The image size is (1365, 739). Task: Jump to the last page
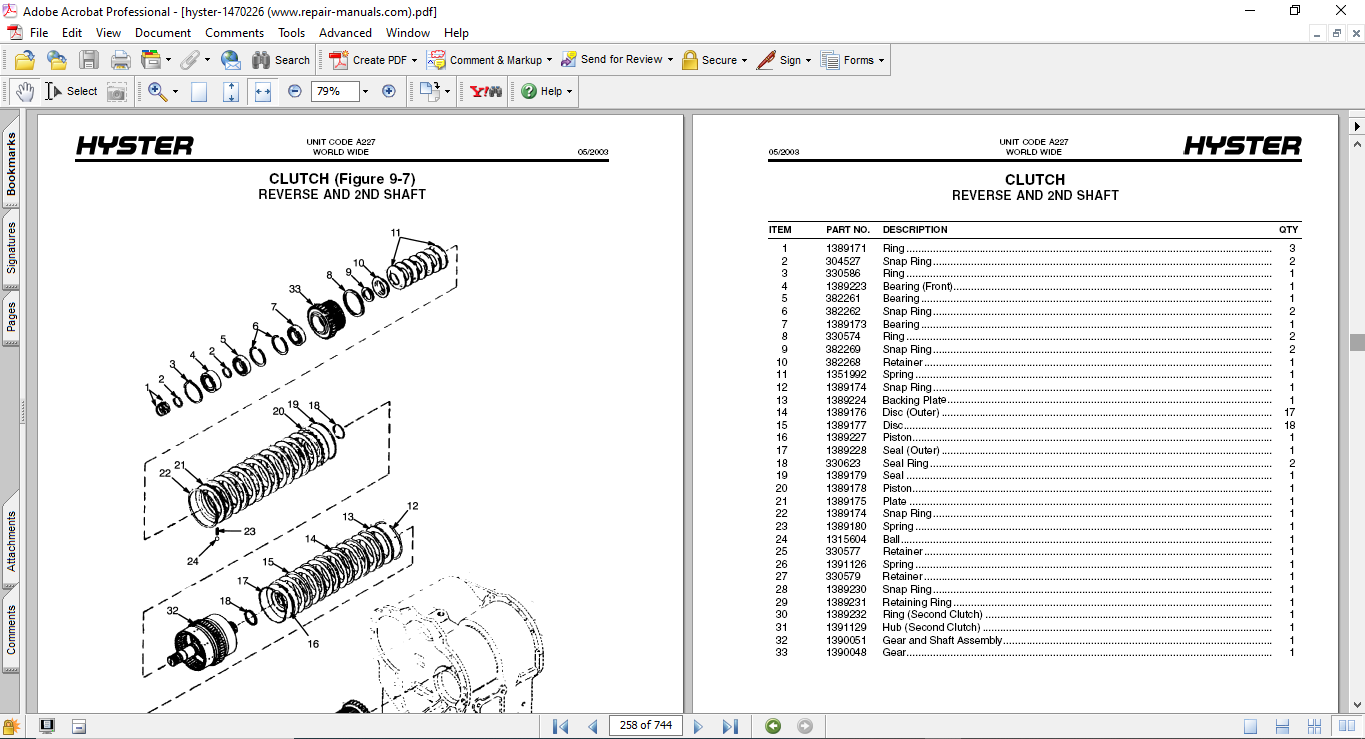click(730, 726)
